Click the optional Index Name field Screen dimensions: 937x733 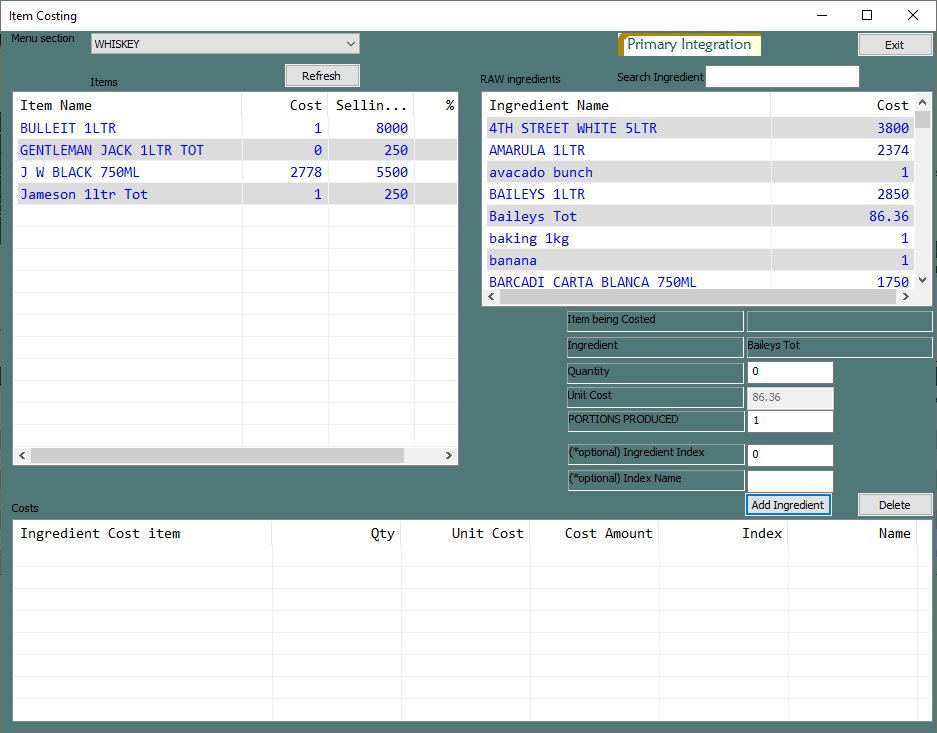(790, 481)
